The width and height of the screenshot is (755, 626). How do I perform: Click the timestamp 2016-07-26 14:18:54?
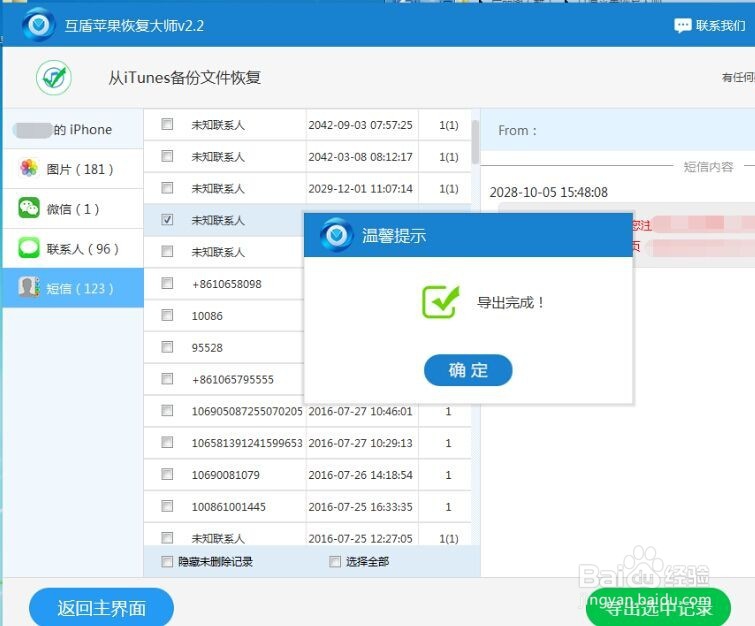point(360,475)
